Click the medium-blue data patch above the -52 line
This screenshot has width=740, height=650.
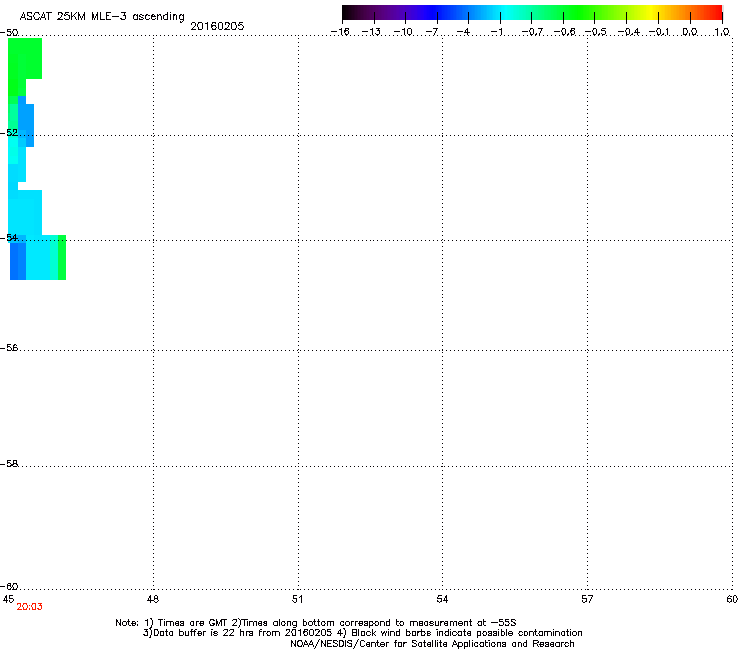pyautogui.click(x=26, y=120)
